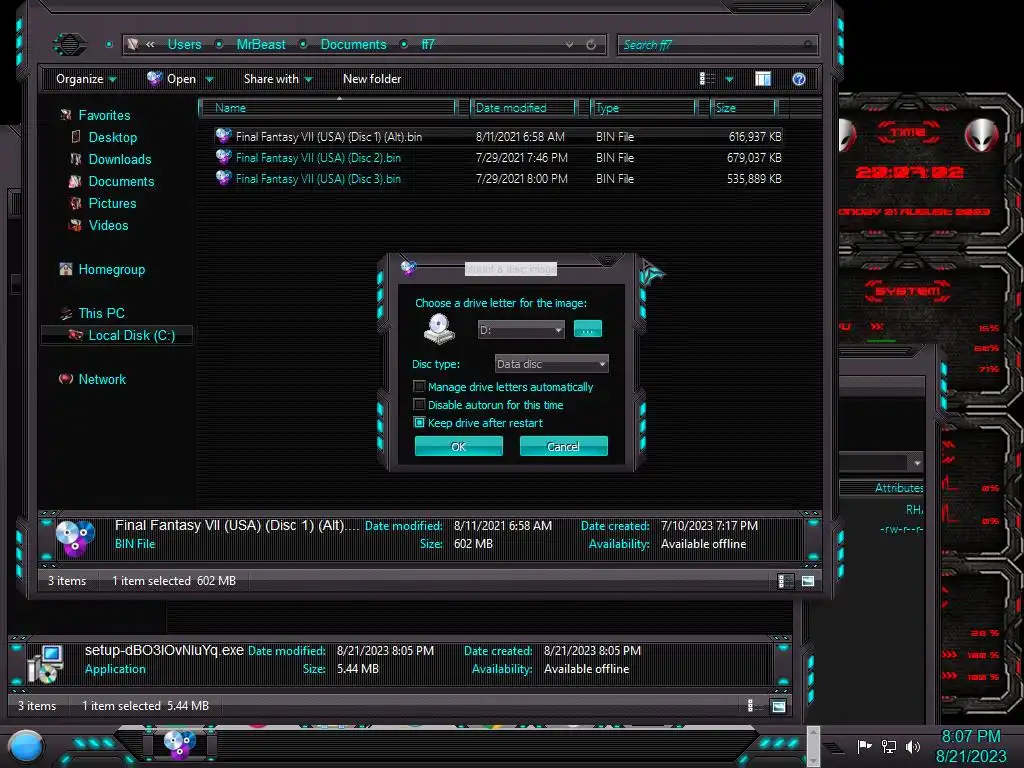Click the dropdown arrow in background right window
Viewport: 1024px width, 768px height.
point(917,462)
